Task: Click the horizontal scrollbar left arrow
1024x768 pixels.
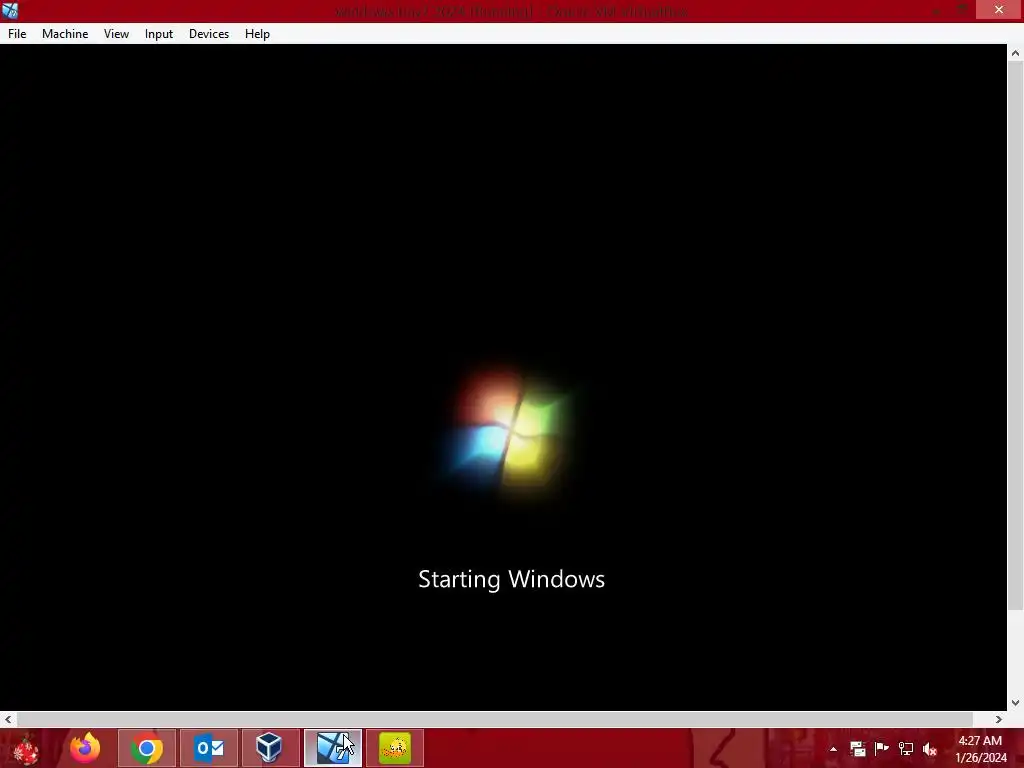Action: [8, 719]
